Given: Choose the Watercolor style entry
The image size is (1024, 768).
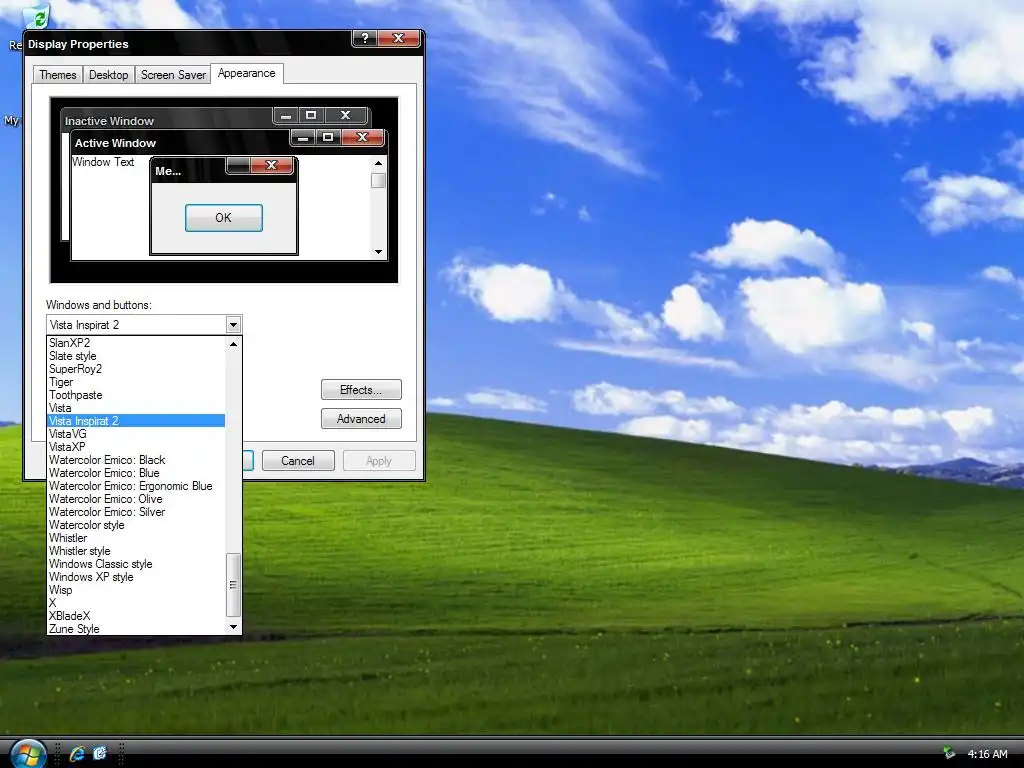Looking at the screenshot, I should (x=136, y=525).
